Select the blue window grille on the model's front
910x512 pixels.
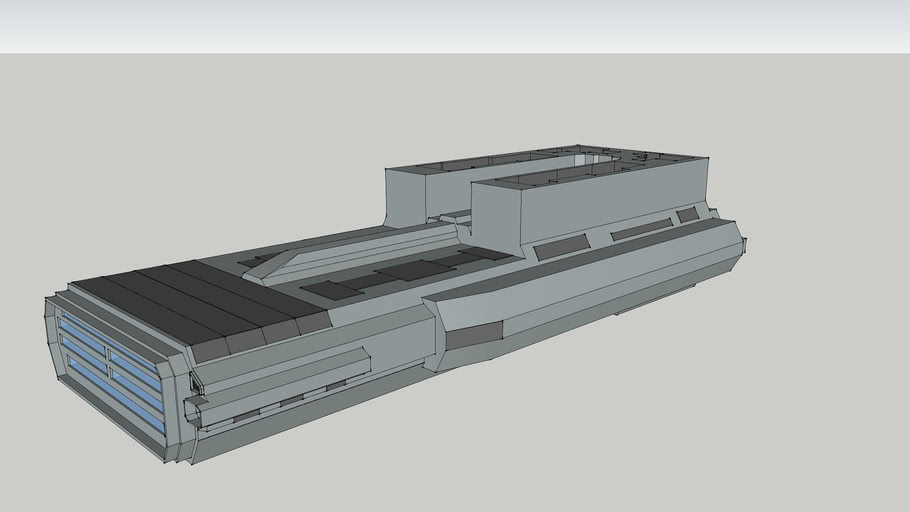[x=110, y=373]
